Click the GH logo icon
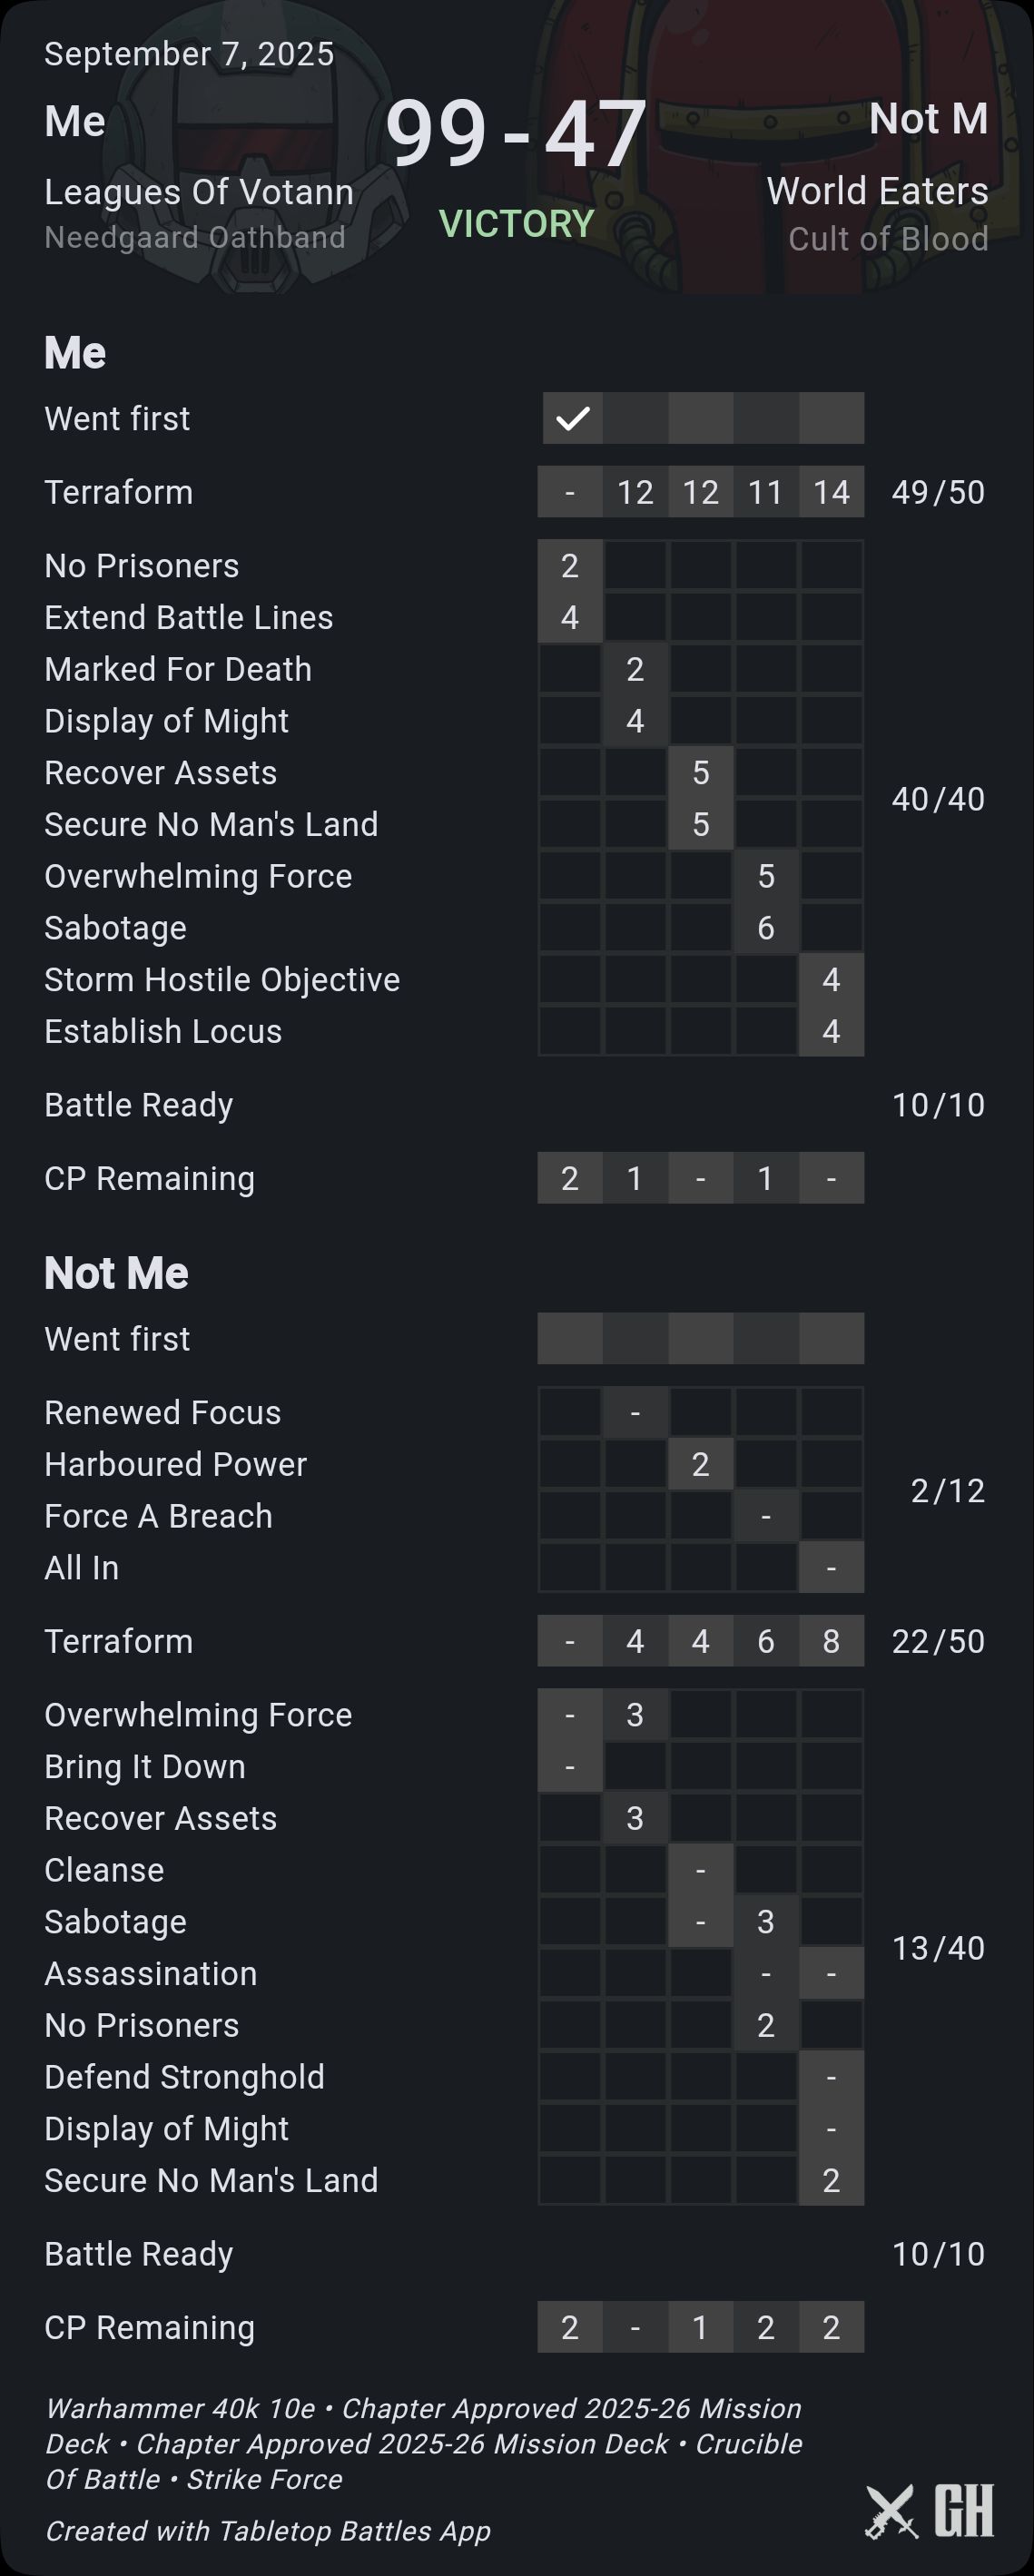The height and width of the screenshot is (2576, 1034). pyautogui.click(x=964, y=2511)
